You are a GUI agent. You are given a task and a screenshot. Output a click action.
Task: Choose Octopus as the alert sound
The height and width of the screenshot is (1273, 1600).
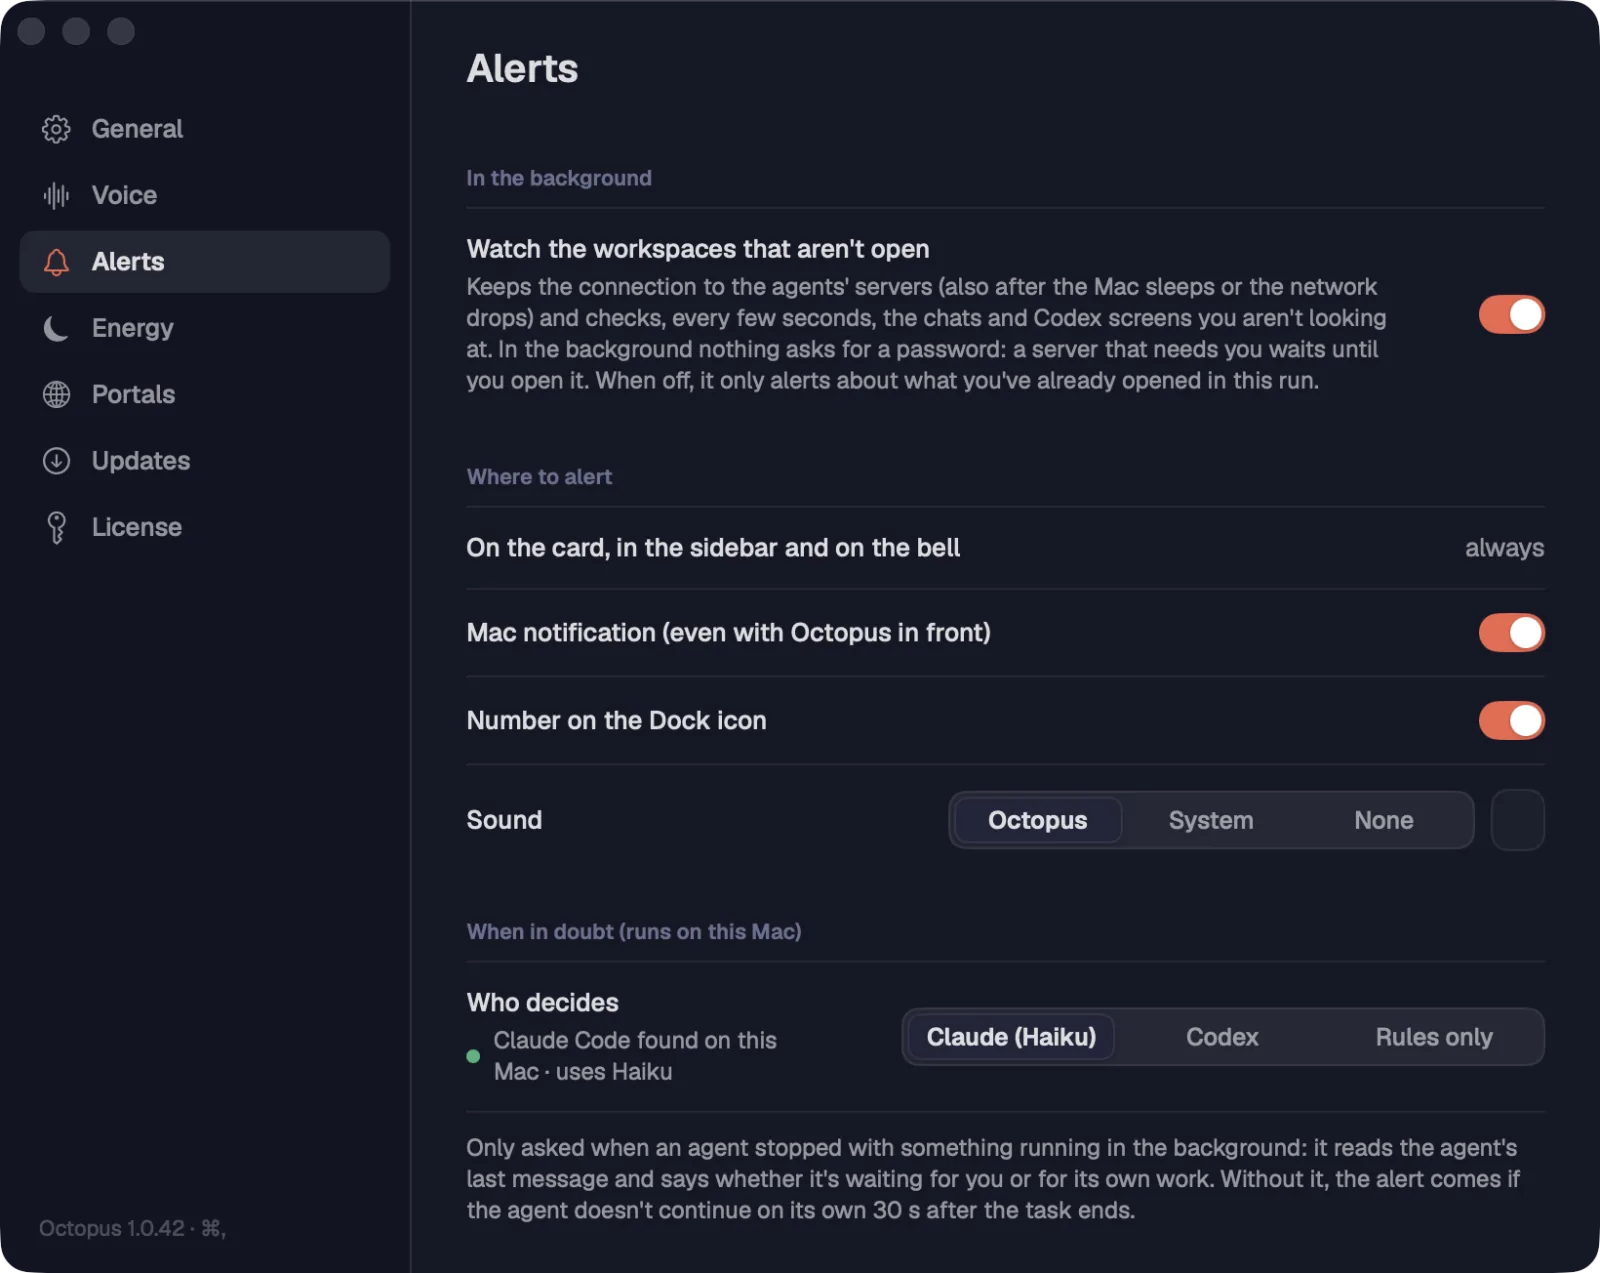[1037, 820]
